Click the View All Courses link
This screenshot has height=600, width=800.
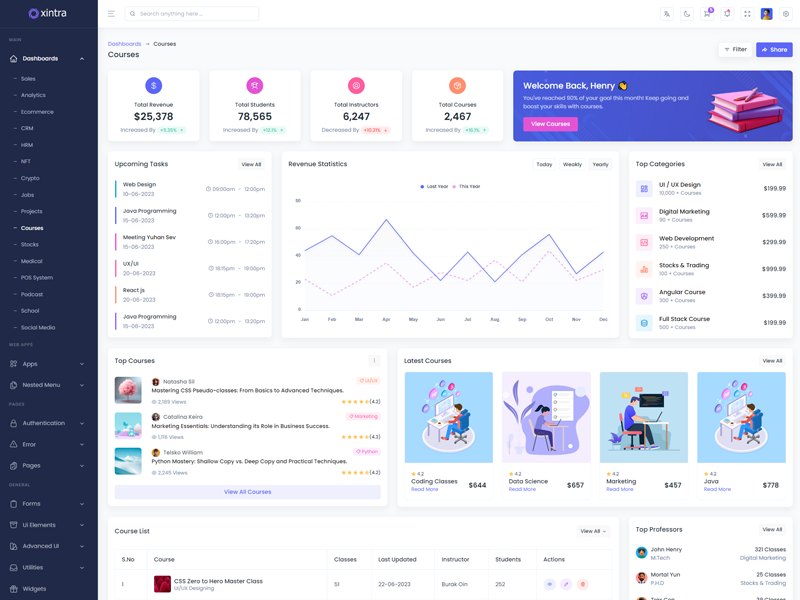247,492
